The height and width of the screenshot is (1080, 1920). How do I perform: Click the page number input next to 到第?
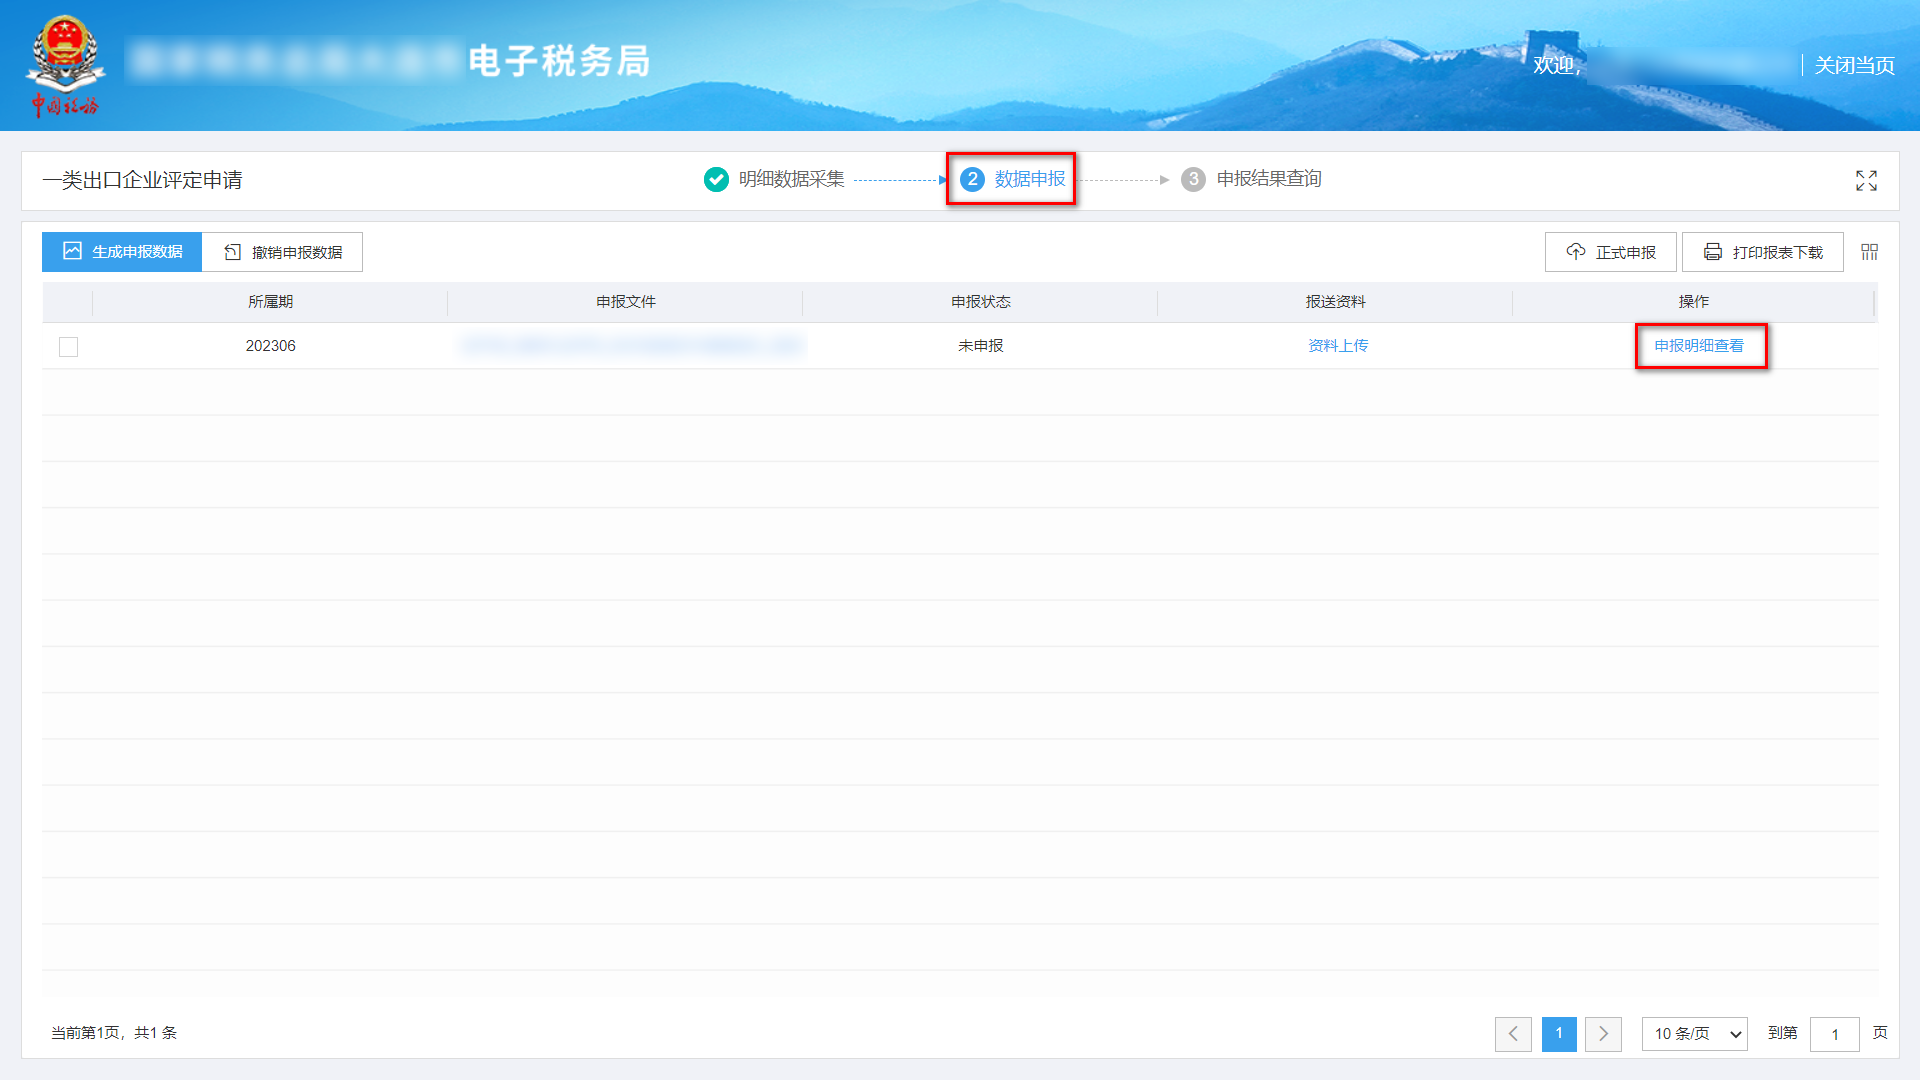pyautogui.click(x=1835, y=1034)
